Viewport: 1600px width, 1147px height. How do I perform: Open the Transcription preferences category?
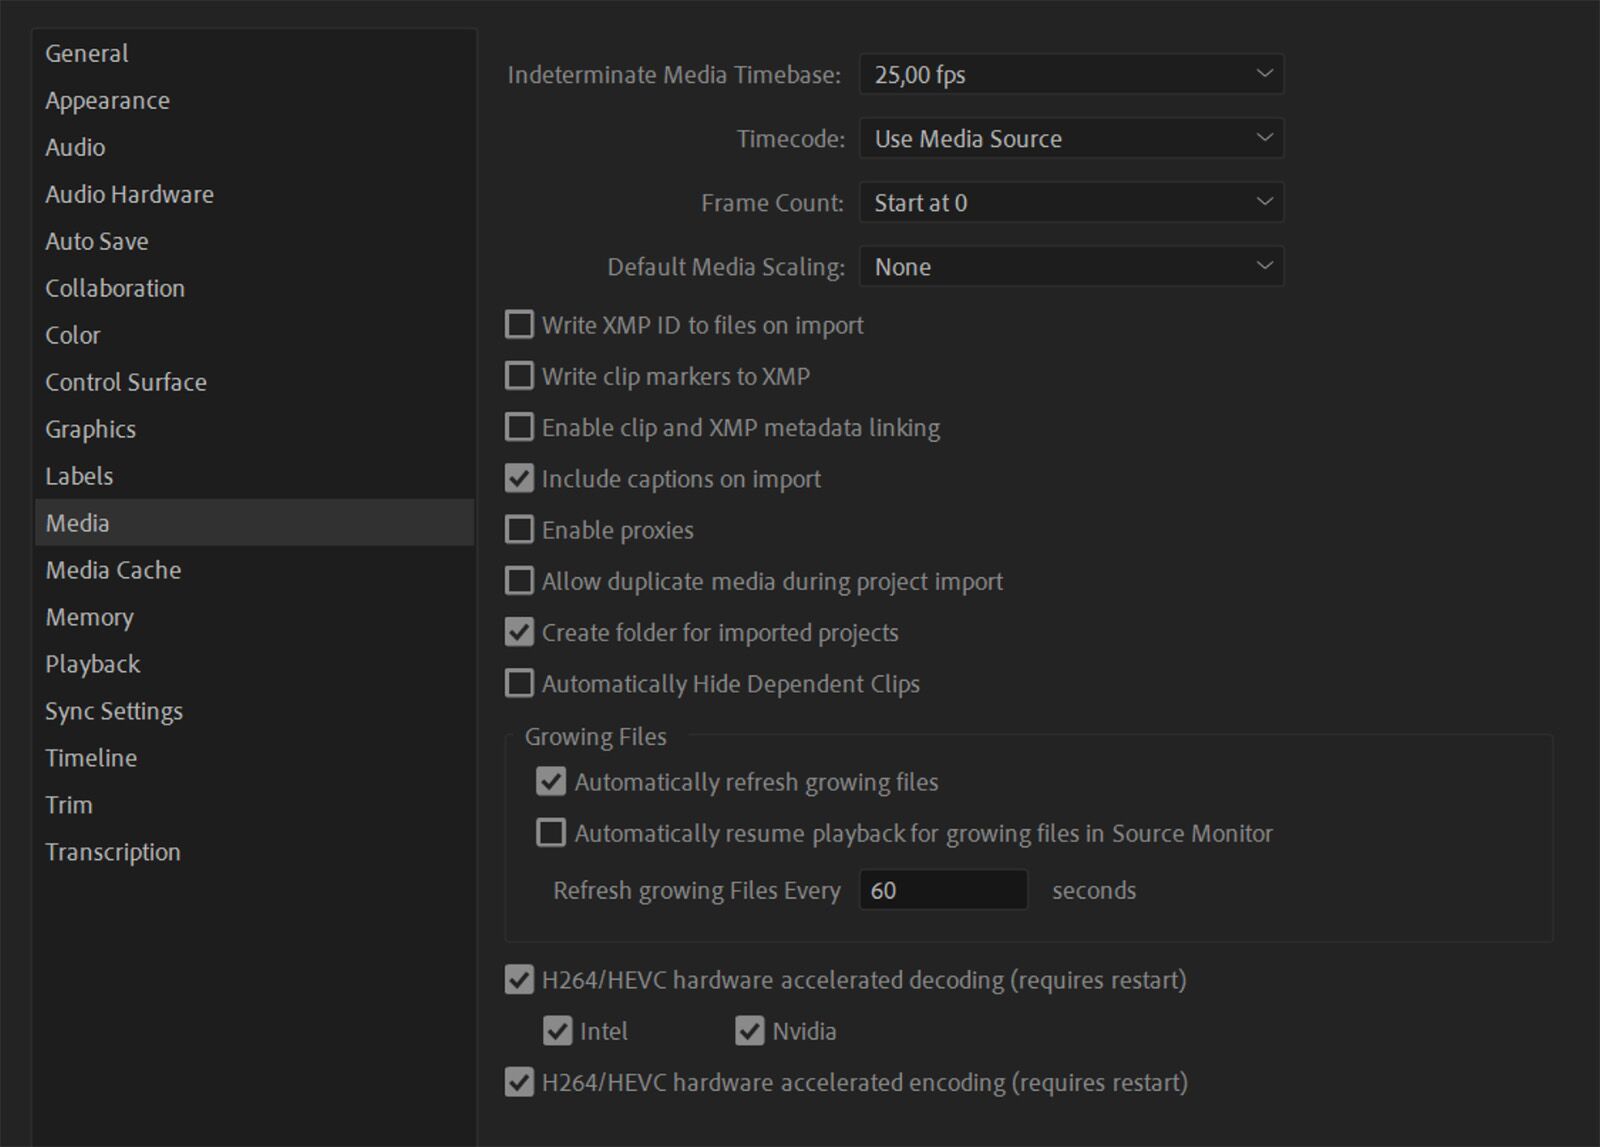(113, 852)
